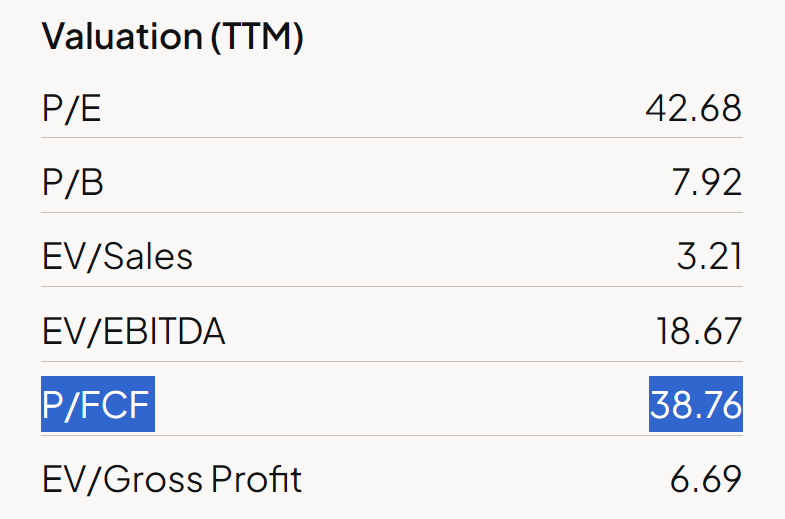785x519 pixels.
Task: Click the P/B value 7.92
Action: (x=706, y=182)
